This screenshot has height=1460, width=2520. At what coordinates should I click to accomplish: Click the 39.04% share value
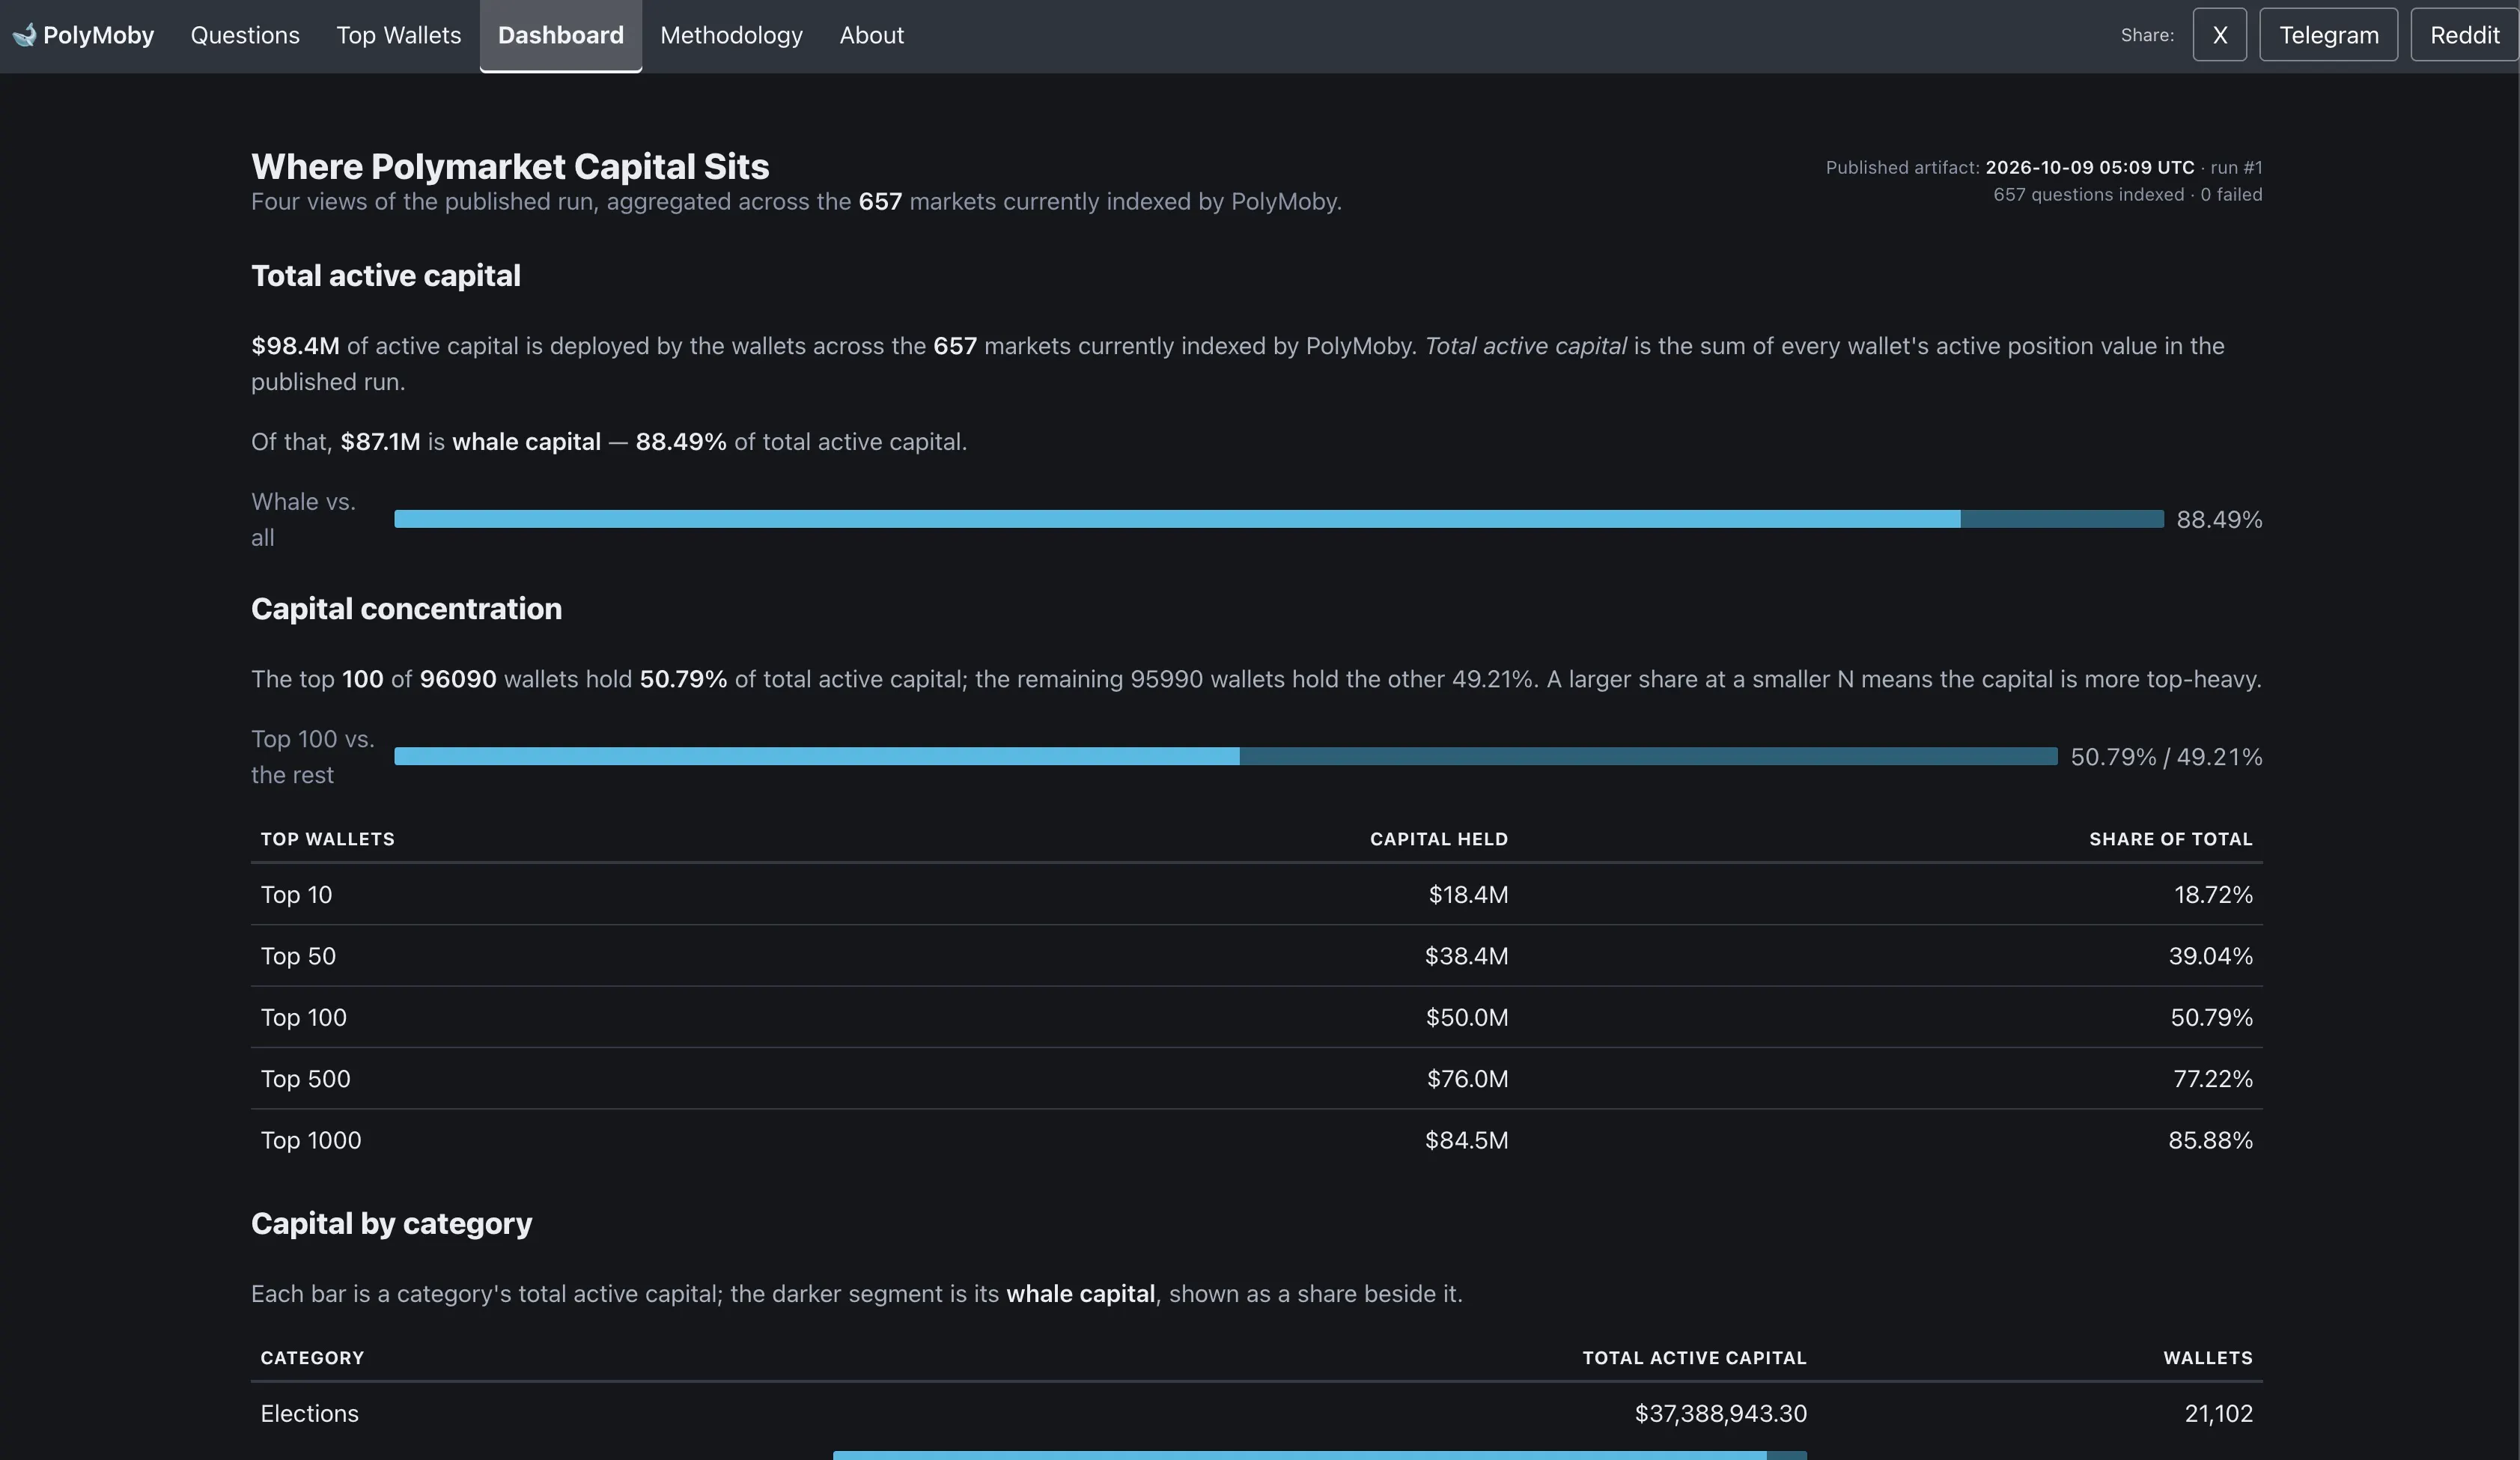point(2210,956)
